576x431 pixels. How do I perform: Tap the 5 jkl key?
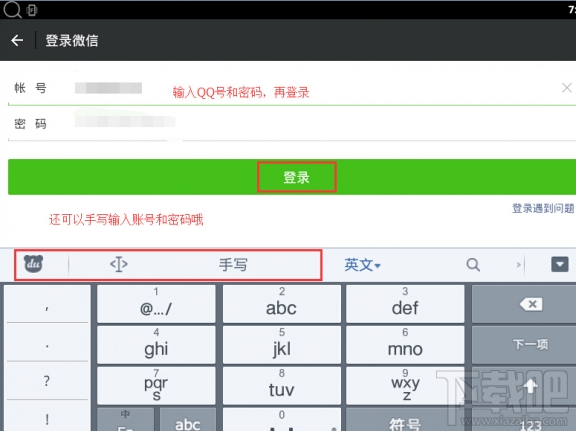282,345
